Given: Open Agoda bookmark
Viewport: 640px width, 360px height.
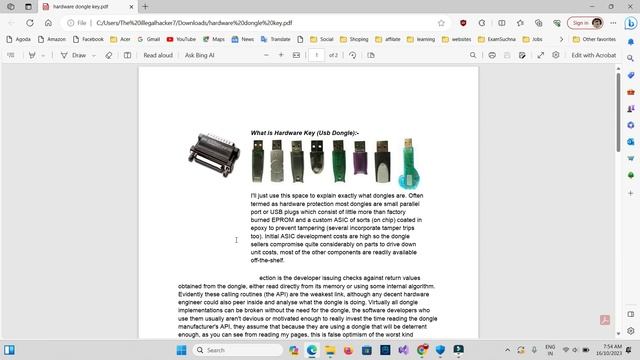Looking at the screenshot, I should pos(19,39).
